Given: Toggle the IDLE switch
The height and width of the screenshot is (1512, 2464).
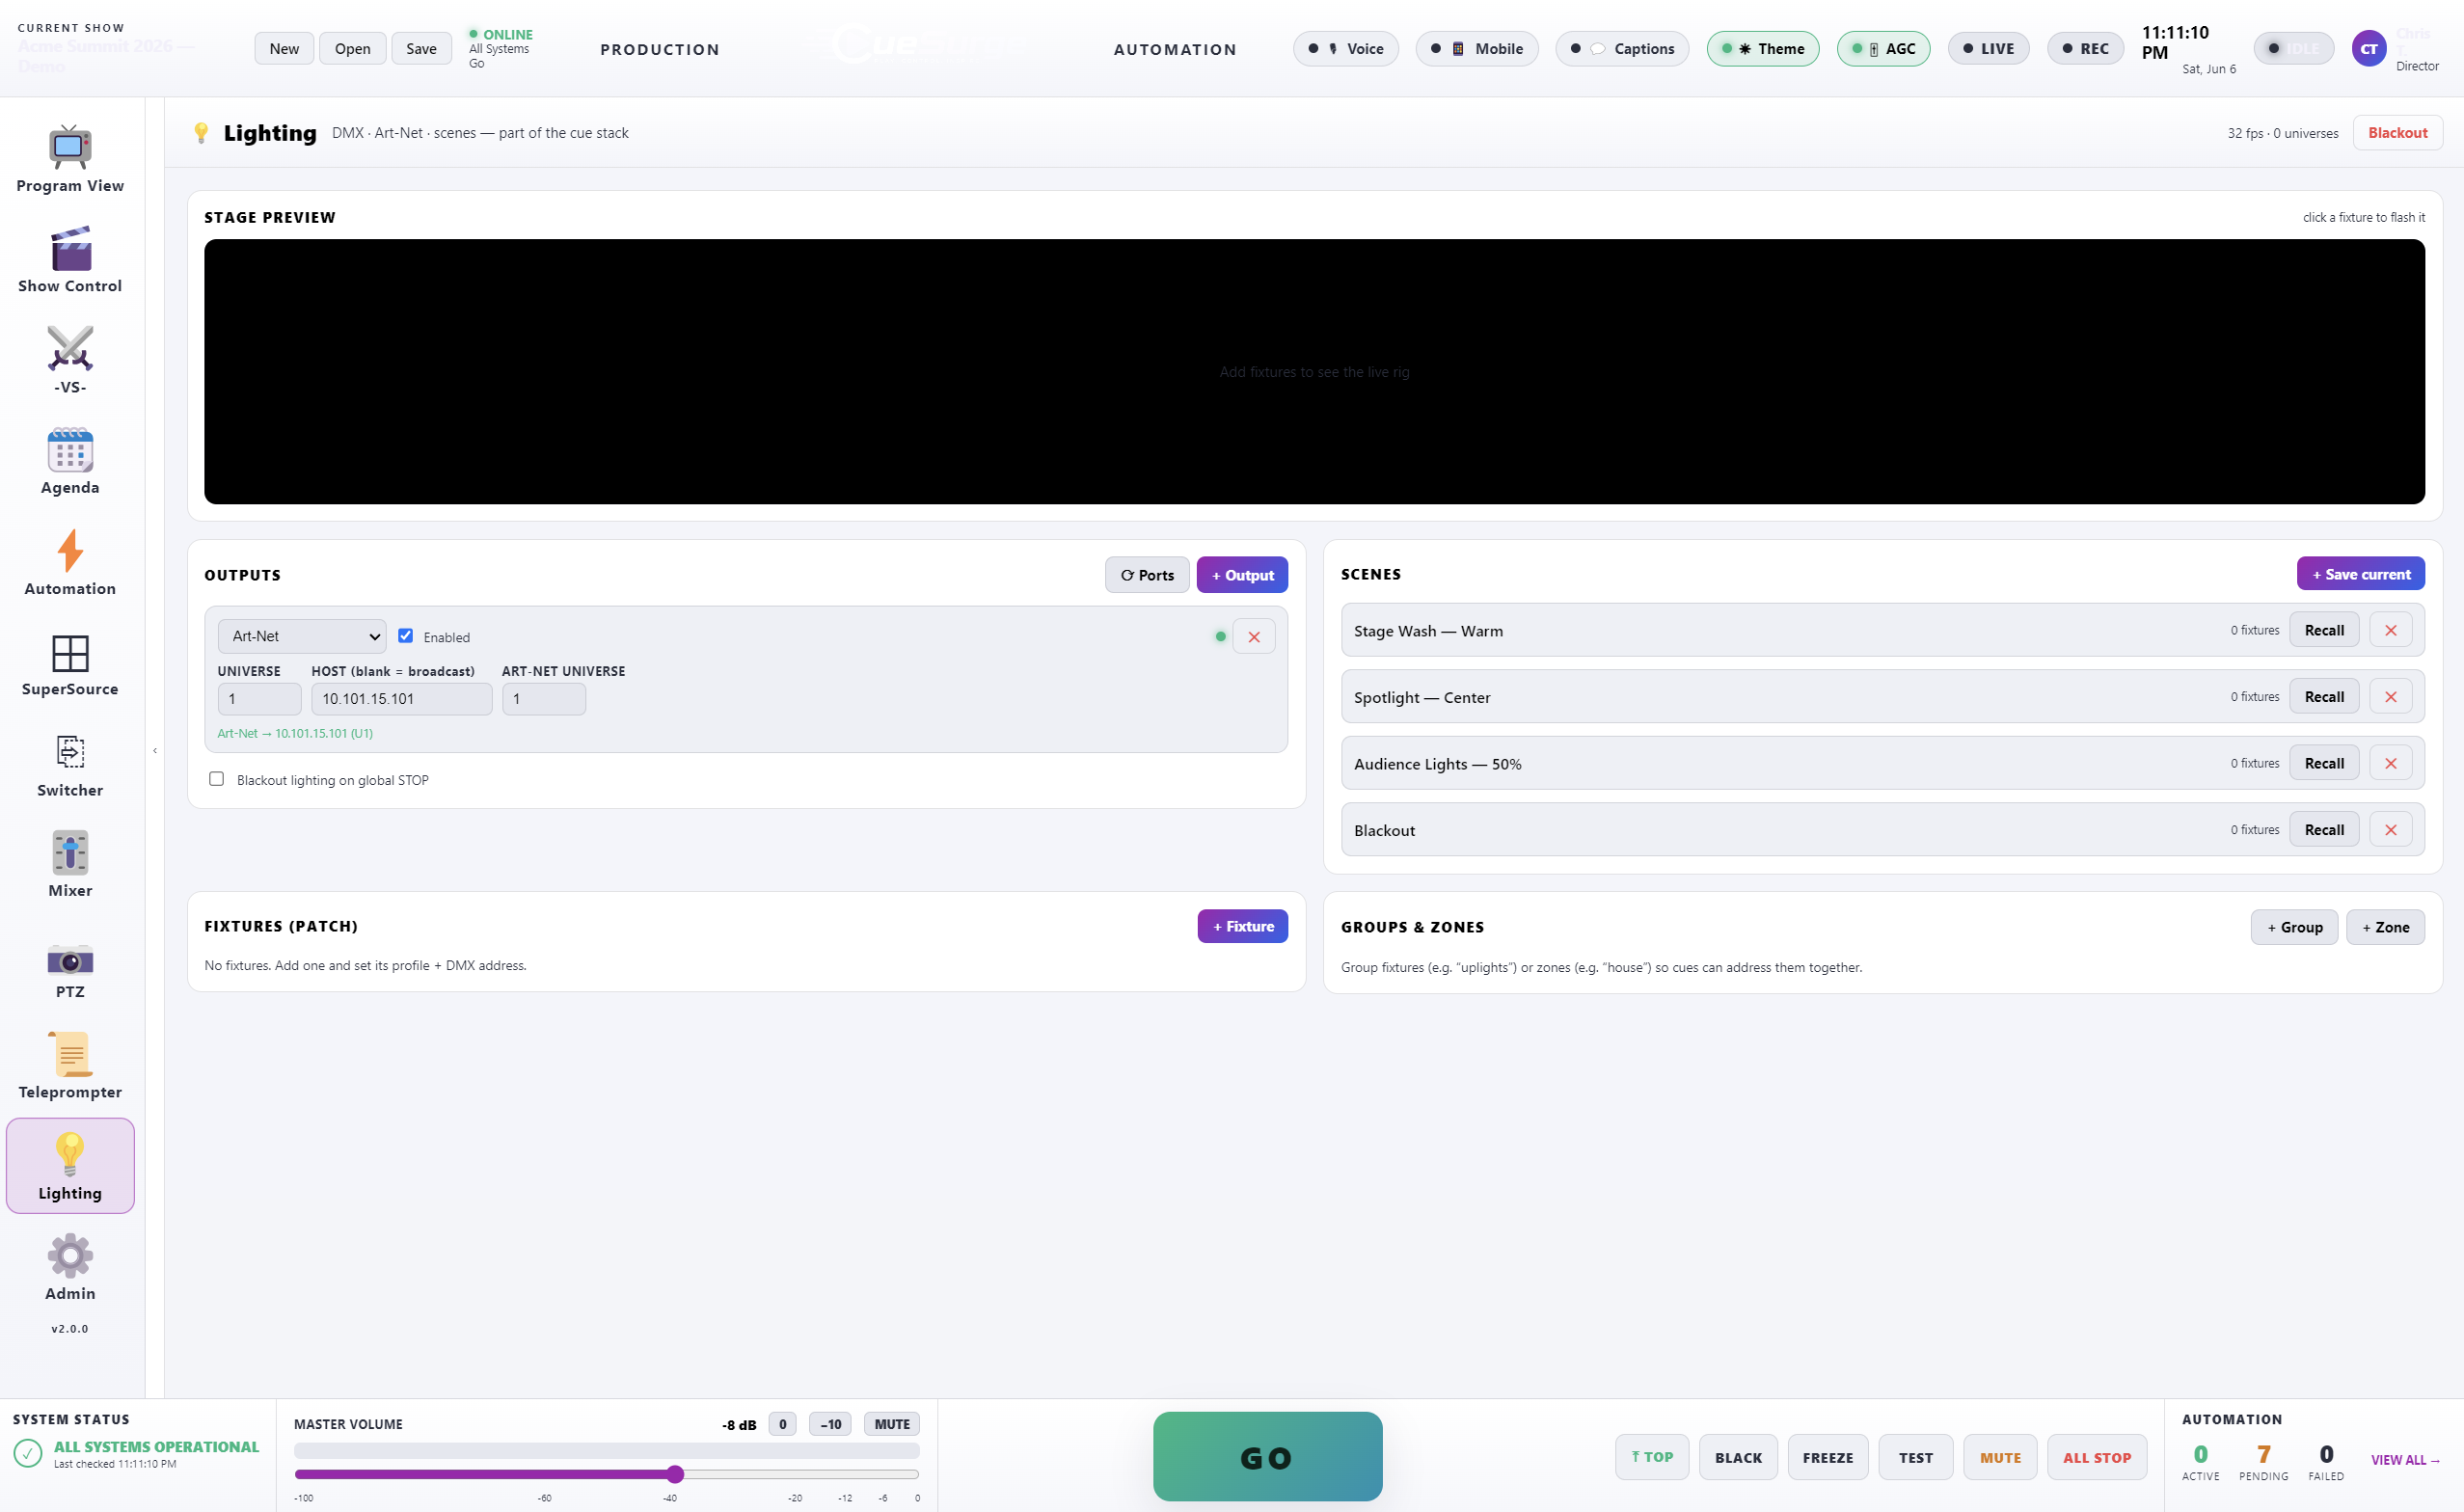Looking at the screenshot, I should [2293, 48].
